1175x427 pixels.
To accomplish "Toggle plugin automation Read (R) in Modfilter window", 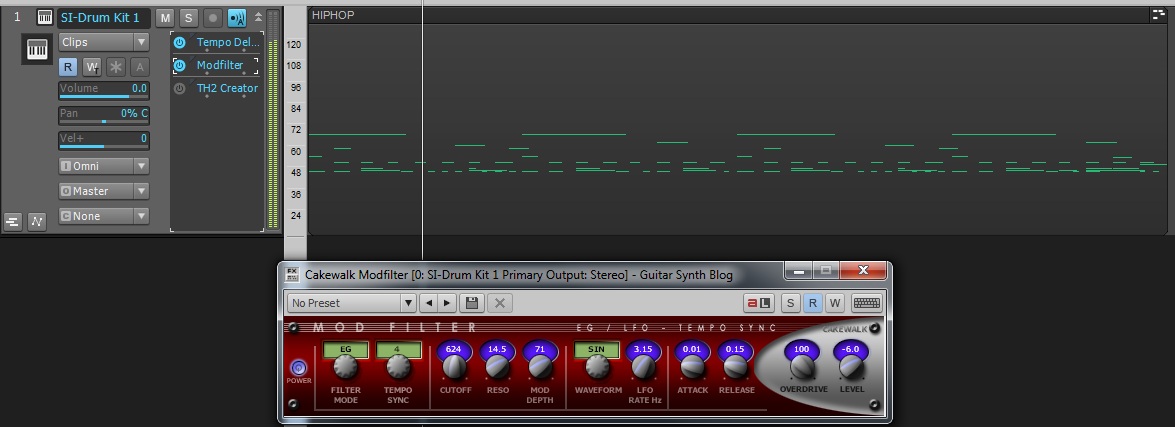I will (812, 303).
